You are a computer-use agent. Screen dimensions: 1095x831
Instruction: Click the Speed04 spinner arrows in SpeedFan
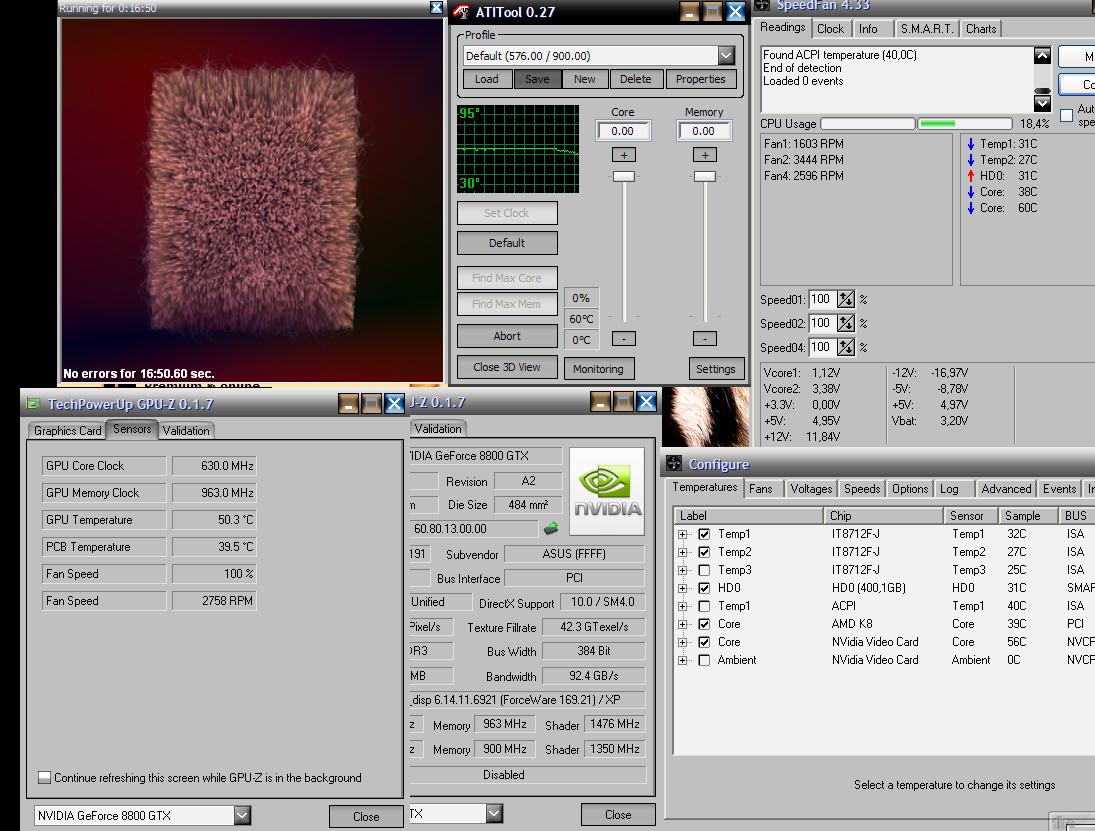tap(846, 347)
